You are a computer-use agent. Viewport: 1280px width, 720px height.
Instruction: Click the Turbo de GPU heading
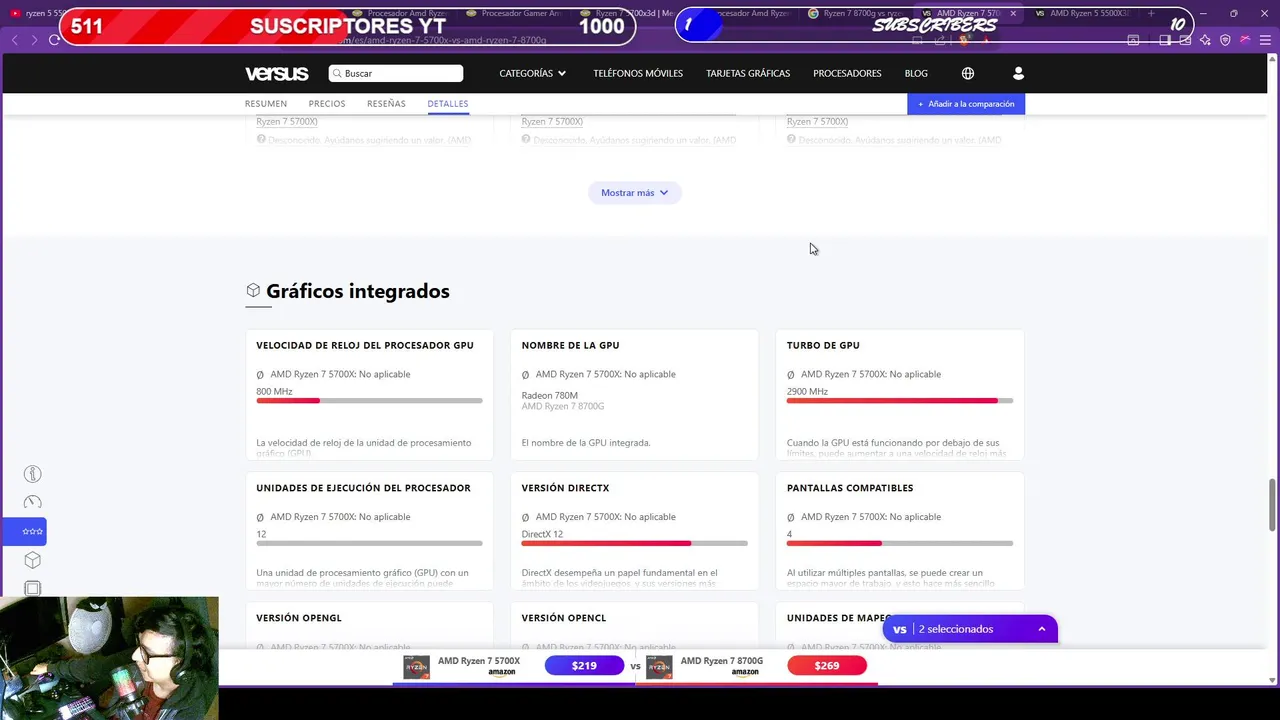[823, 345]
